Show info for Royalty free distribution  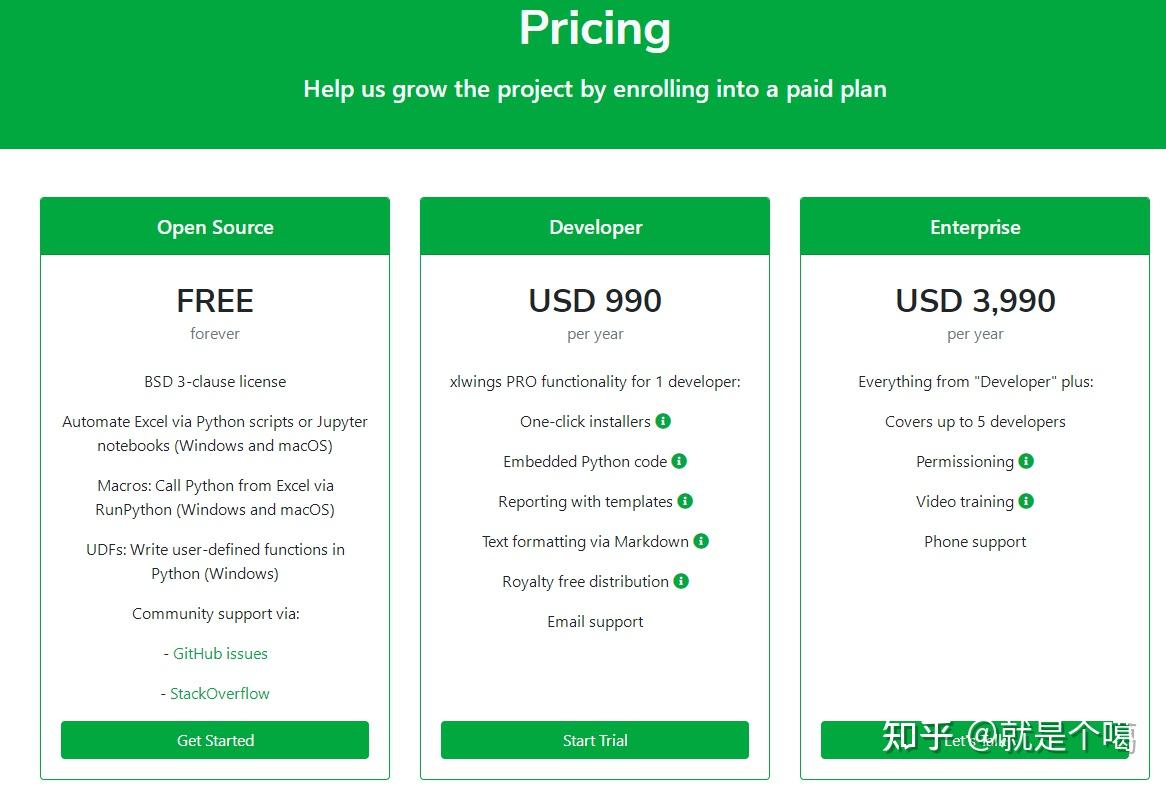coord(681,581)
